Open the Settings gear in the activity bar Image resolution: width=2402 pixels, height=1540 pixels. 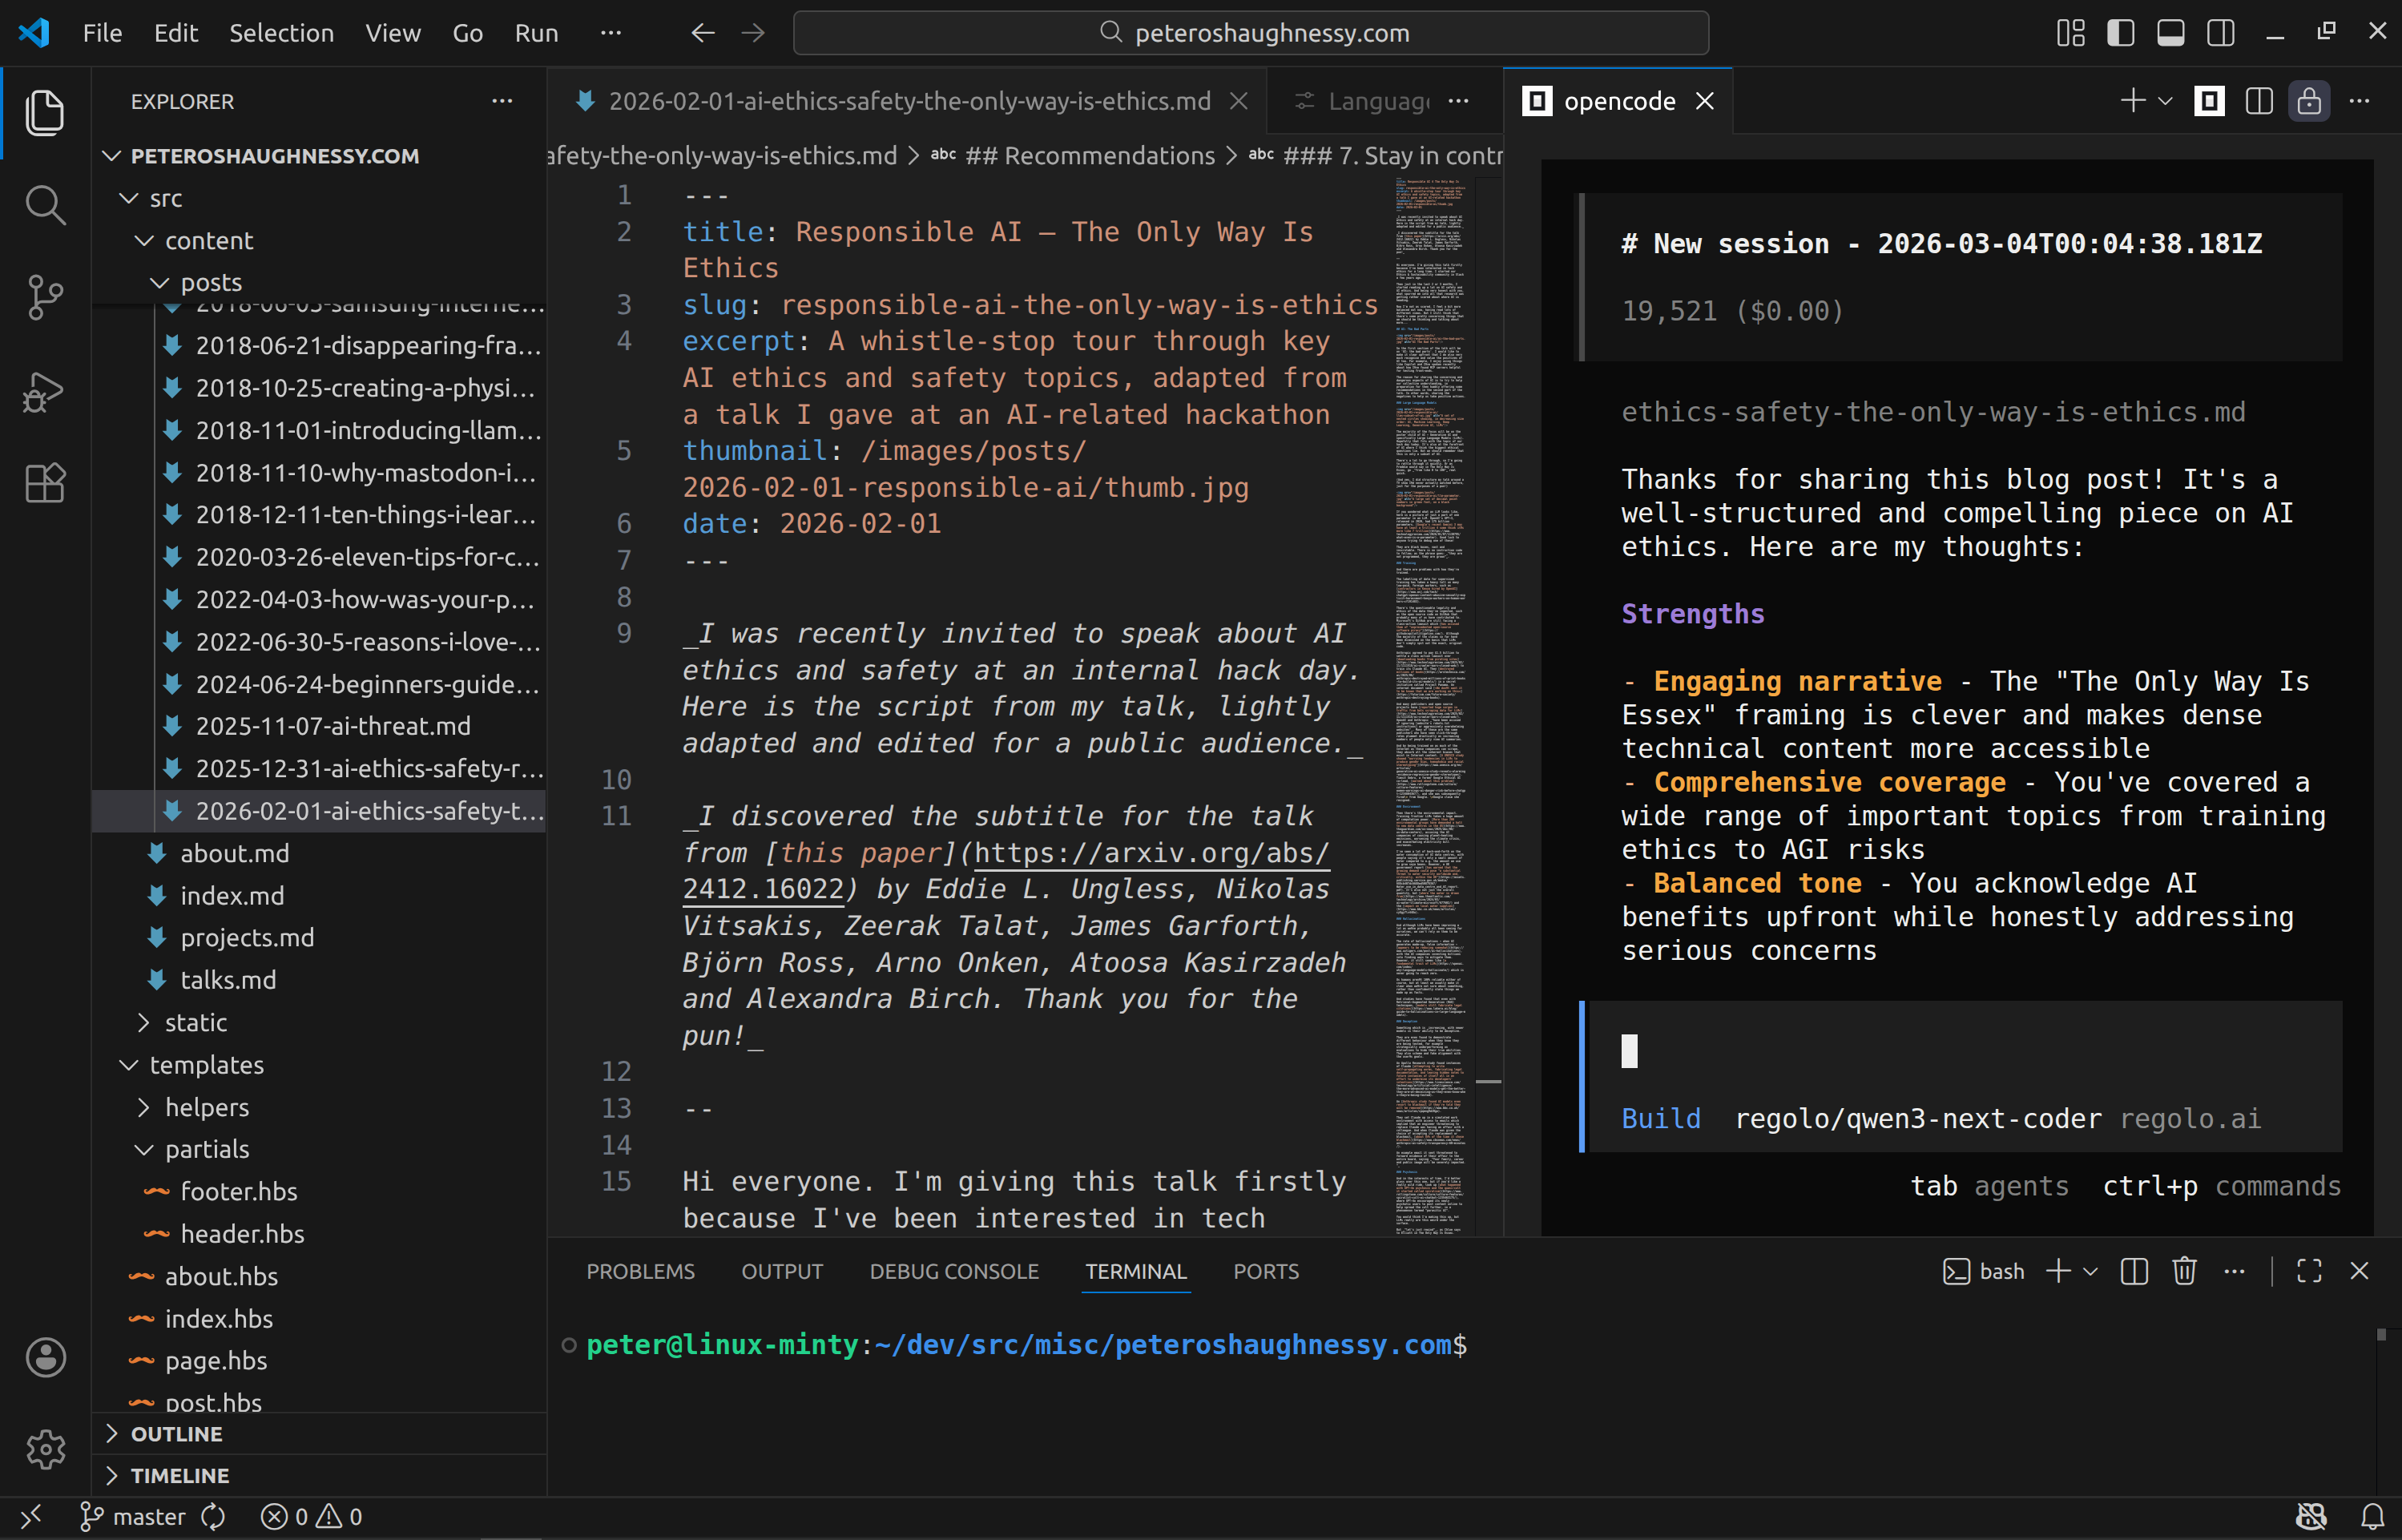point(45,1449)
